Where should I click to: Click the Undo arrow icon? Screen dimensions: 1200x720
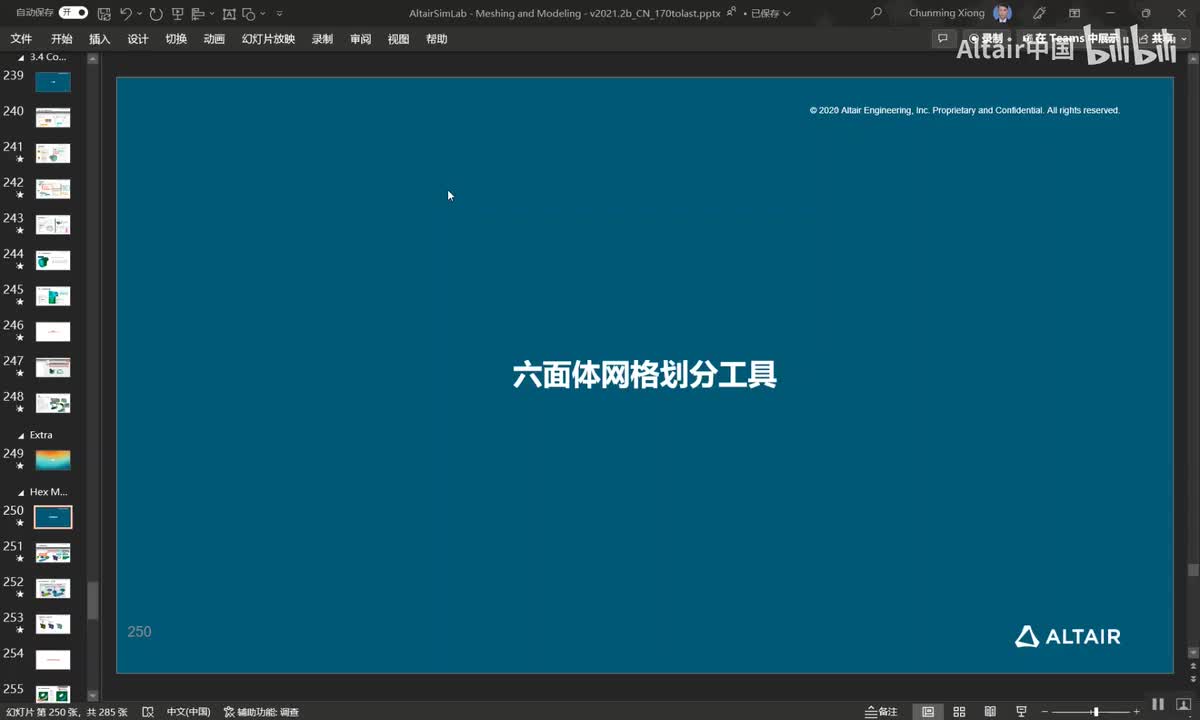125,14
